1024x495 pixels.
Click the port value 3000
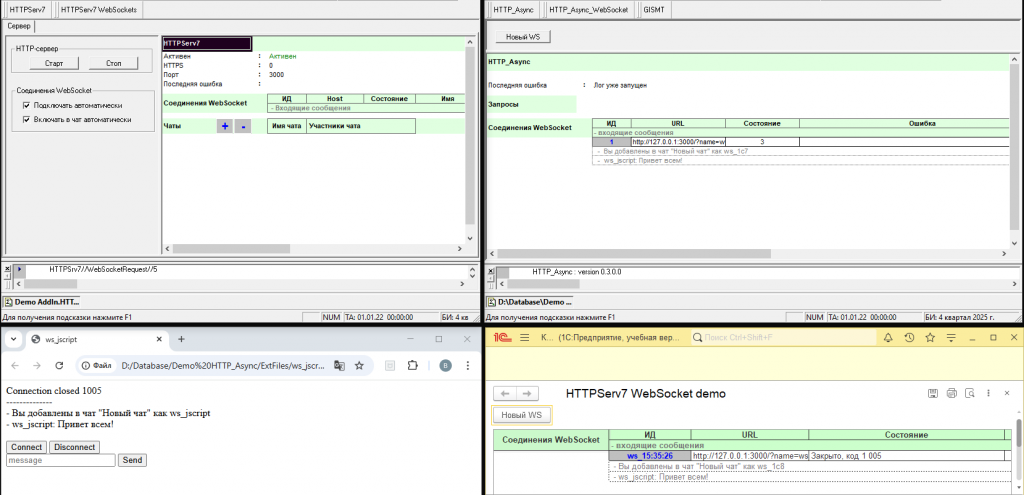point(276,75)
